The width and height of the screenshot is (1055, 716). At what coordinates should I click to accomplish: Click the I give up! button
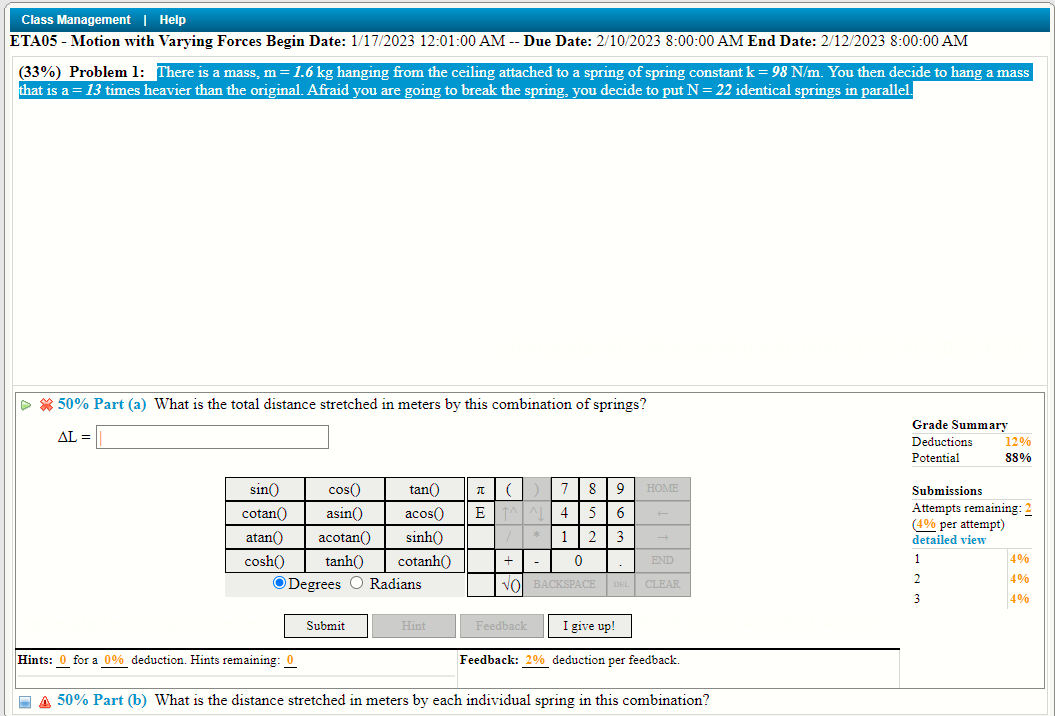click(589, 626)
